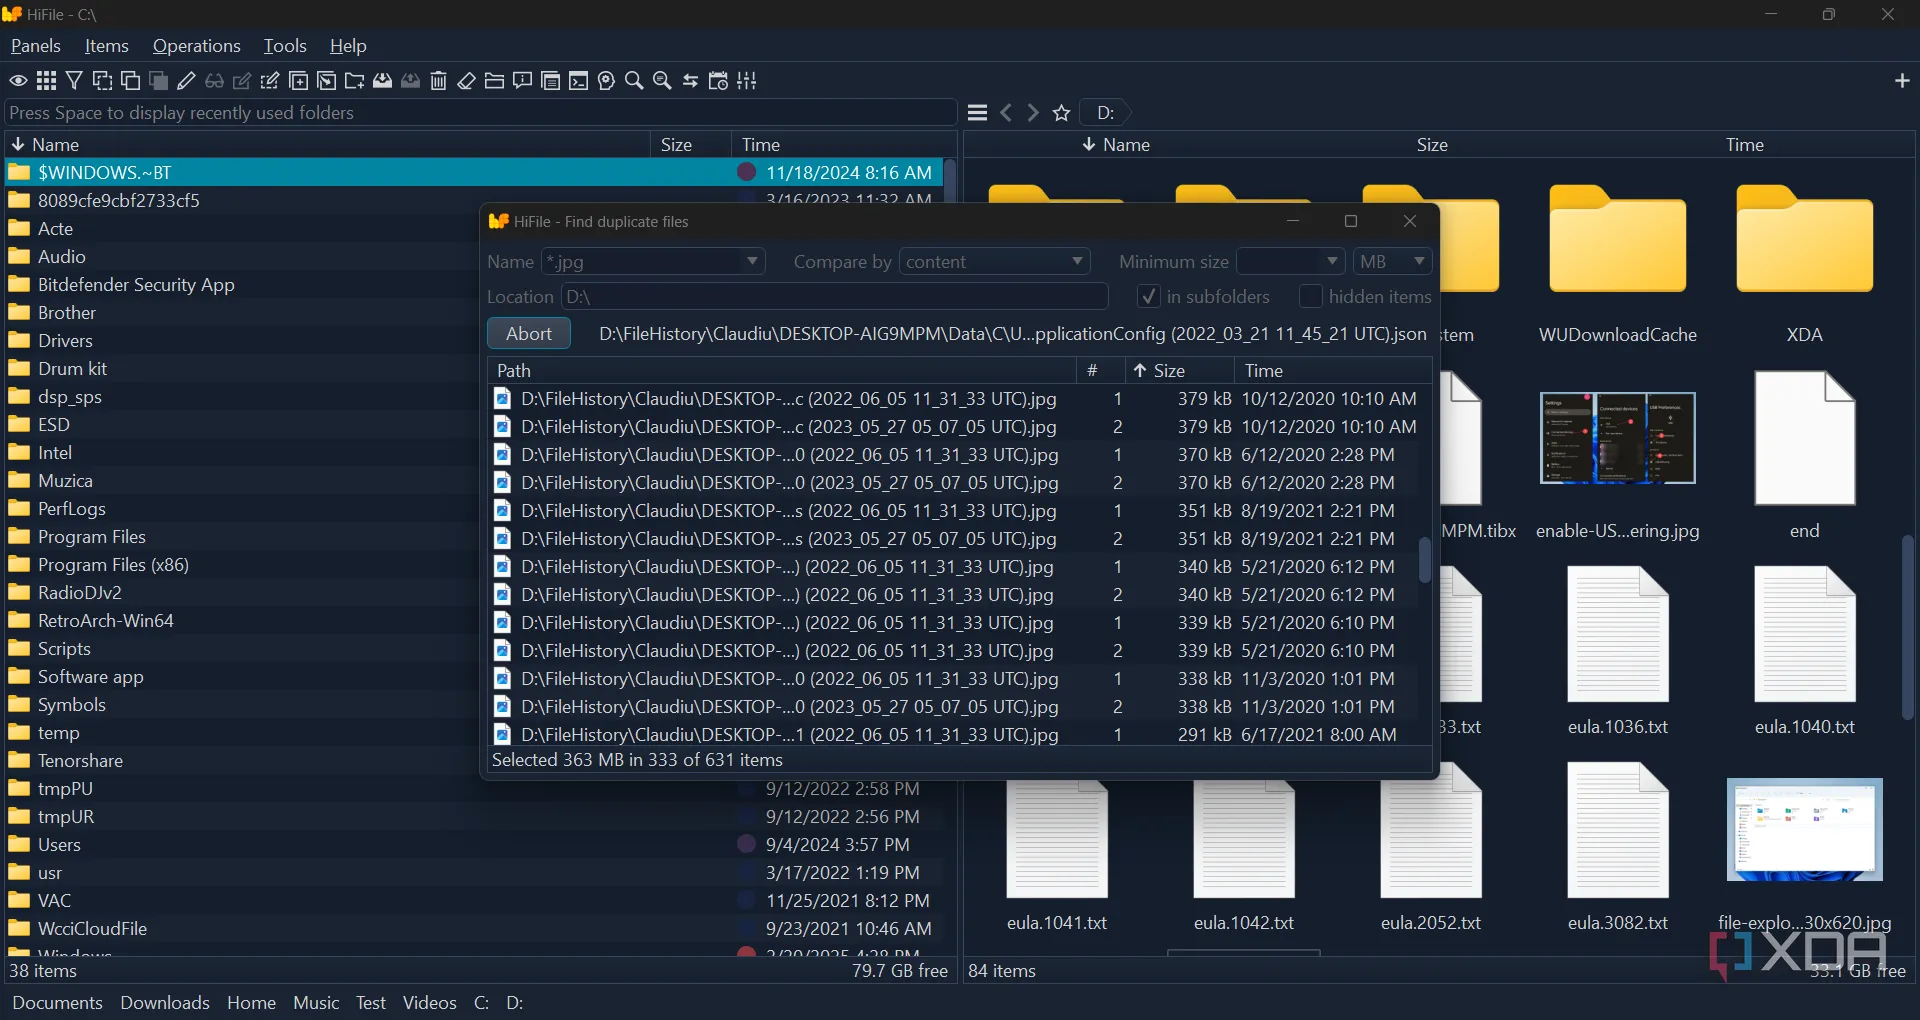Jump to Downloads bookmark at bottom

pyautogui.click(x=165, y=1003)
